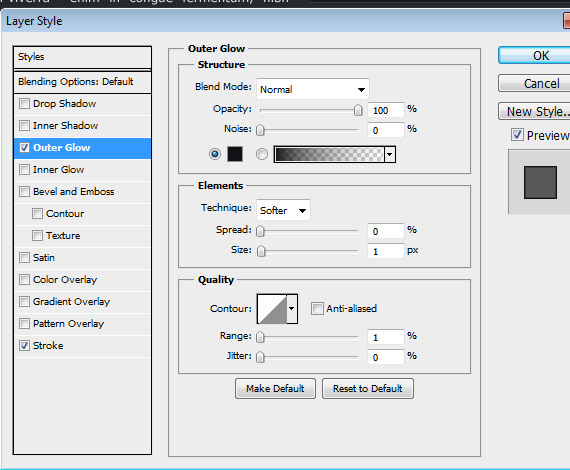This screenshot has height=470, width=570.
Task: Click the Spread value field
Action: 386,231
